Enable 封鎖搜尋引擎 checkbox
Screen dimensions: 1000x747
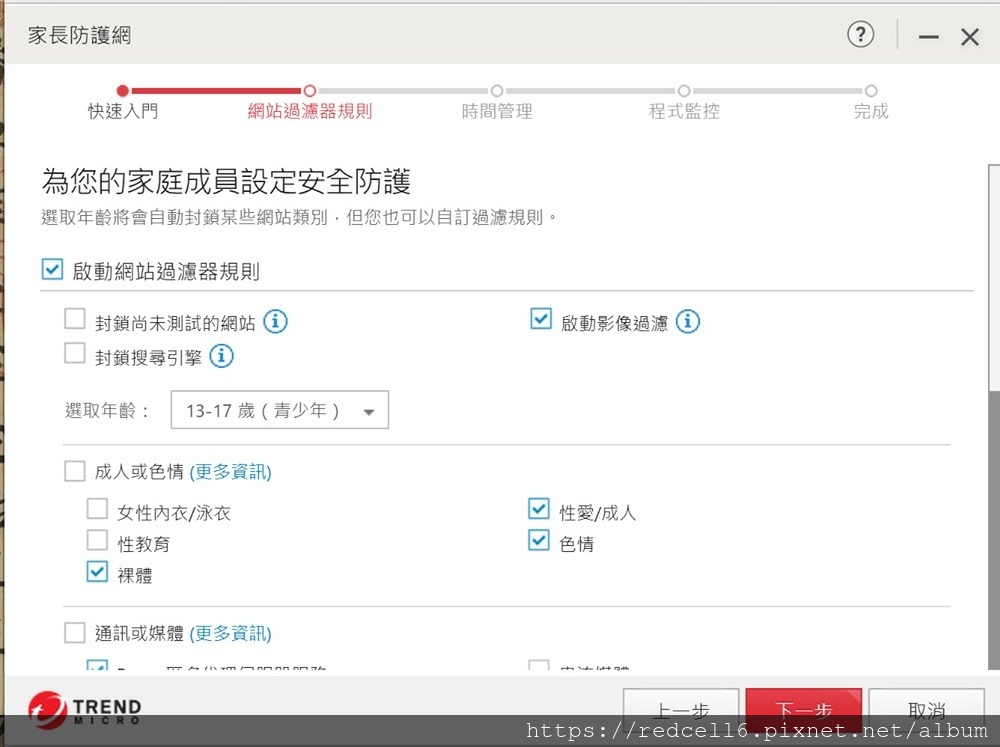pos(75,353)
